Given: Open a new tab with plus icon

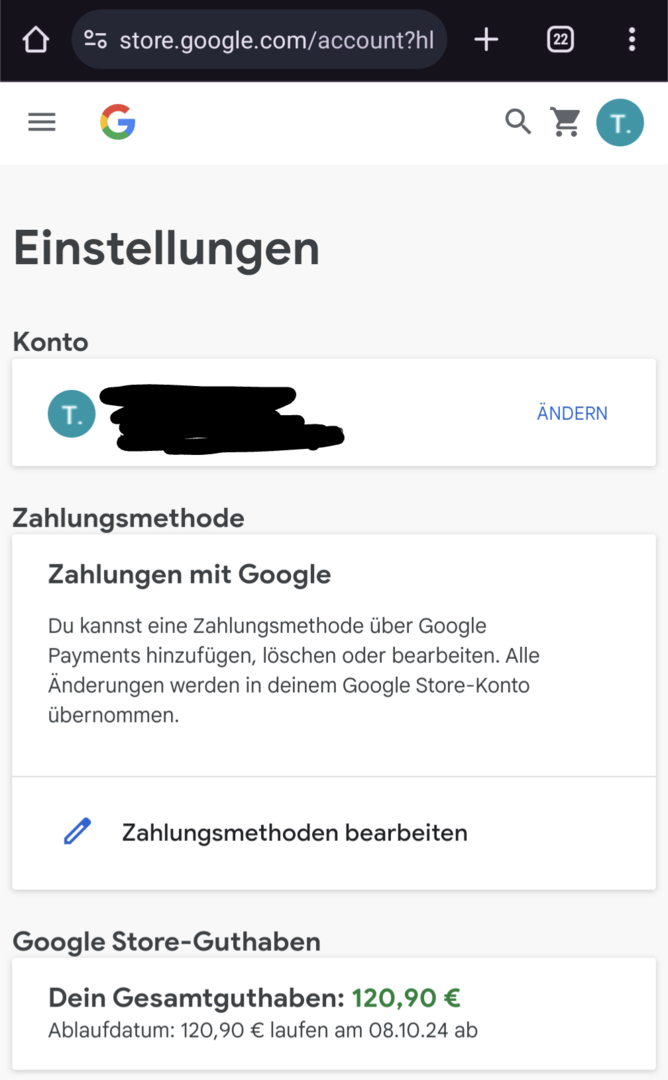Looking at the screenshot, I should point(486,40).
